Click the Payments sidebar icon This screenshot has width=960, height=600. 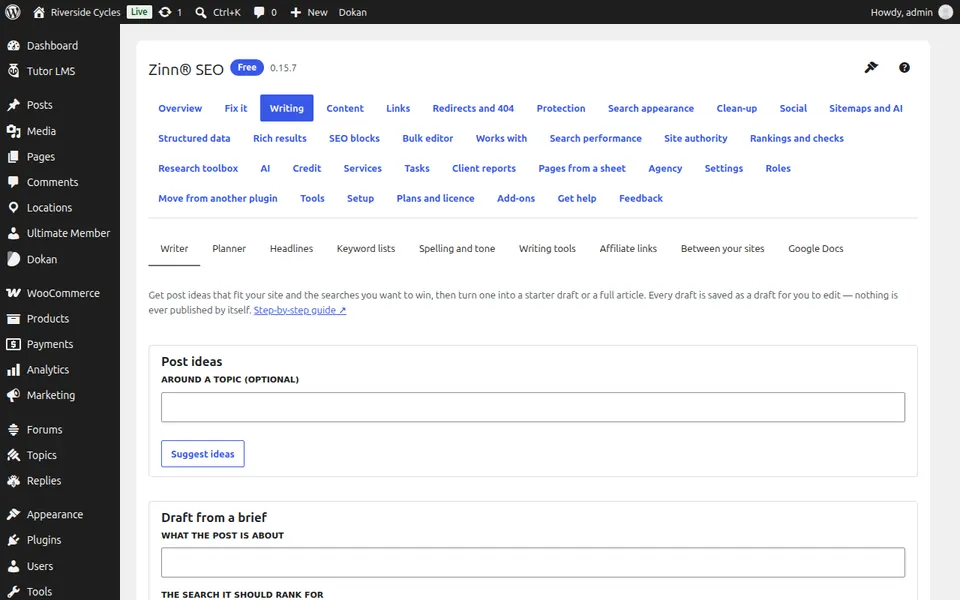[x=13, y=344]
